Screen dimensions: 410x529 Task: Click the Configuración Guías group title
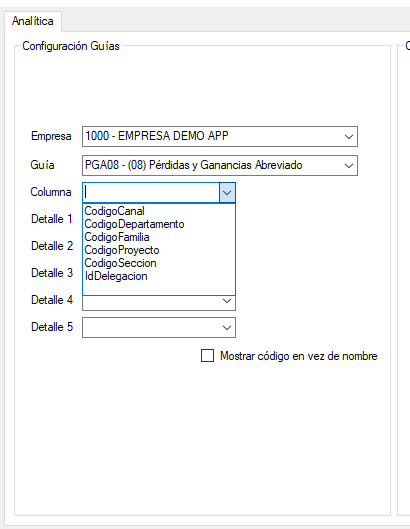[71, 46]
